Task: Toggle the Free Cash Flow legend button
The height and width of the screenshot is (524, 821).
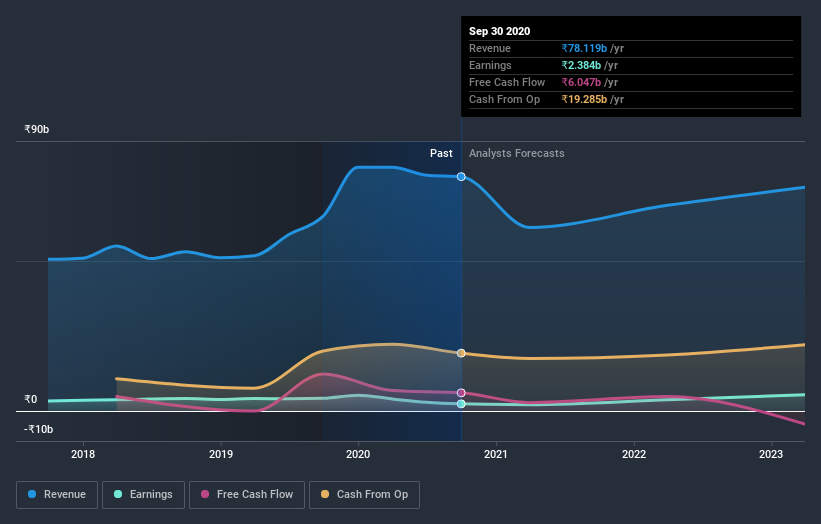Action: pyautogui.click(x=247, y=495)
